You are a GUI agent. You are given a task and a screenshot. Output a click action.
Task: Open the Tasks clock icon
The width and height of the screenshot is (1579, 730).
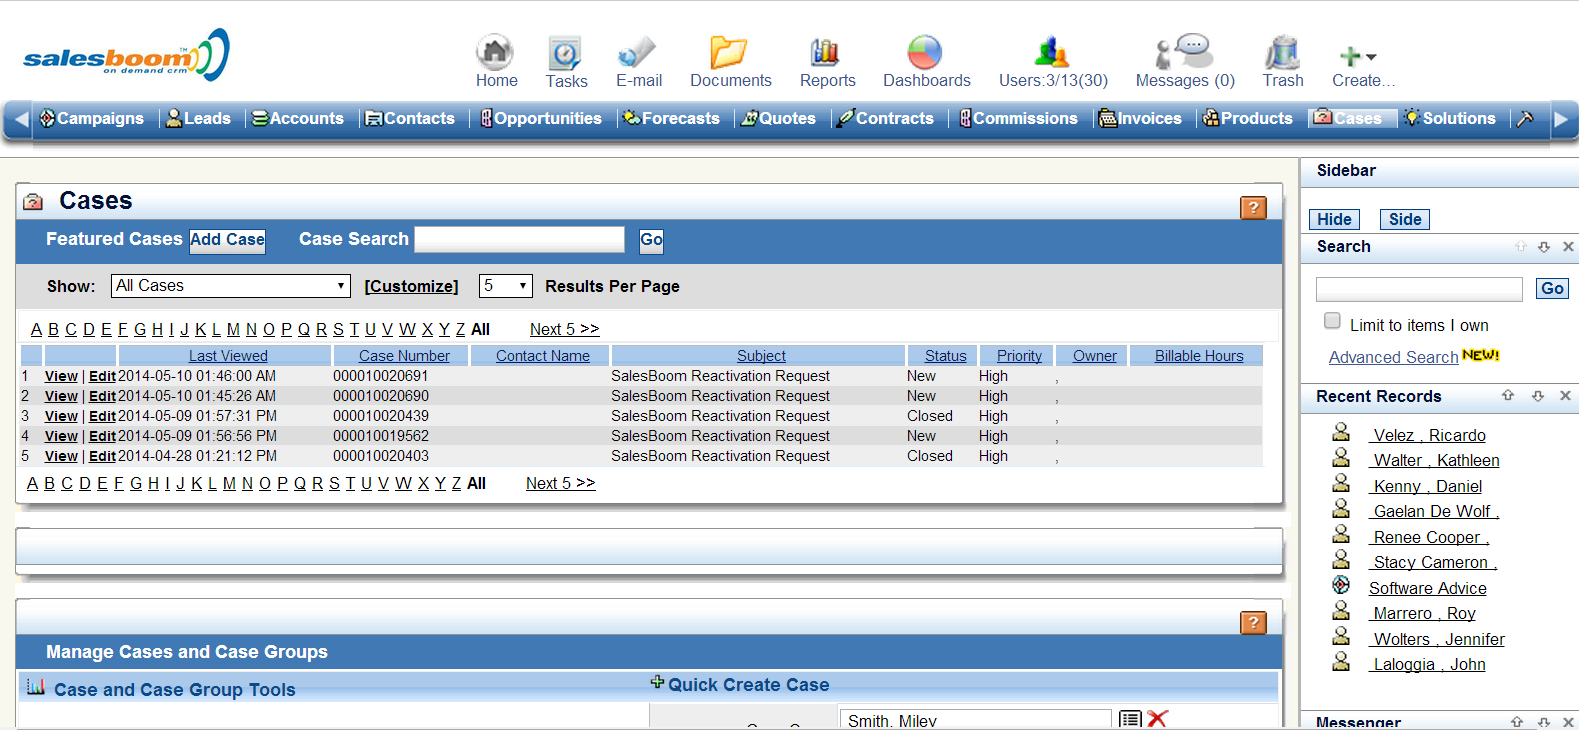[x=565, y=52]
